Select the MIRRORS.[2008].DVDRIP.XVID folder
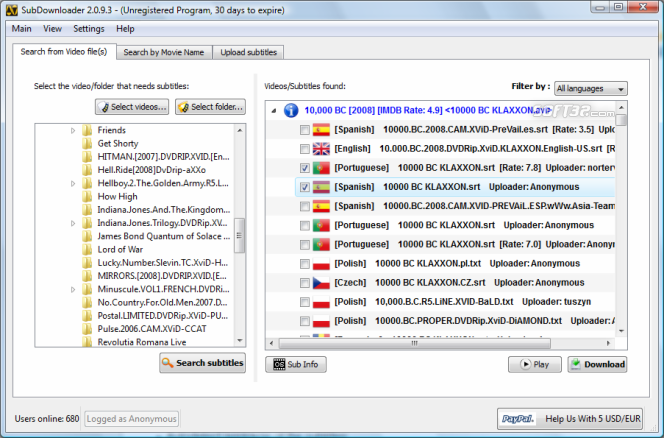 (162, 276)
